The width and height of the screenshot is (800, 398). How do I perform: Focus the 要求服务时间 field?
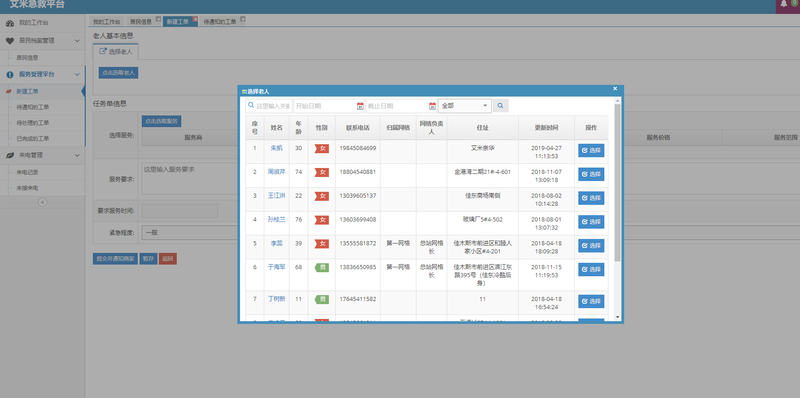[180, 211]
